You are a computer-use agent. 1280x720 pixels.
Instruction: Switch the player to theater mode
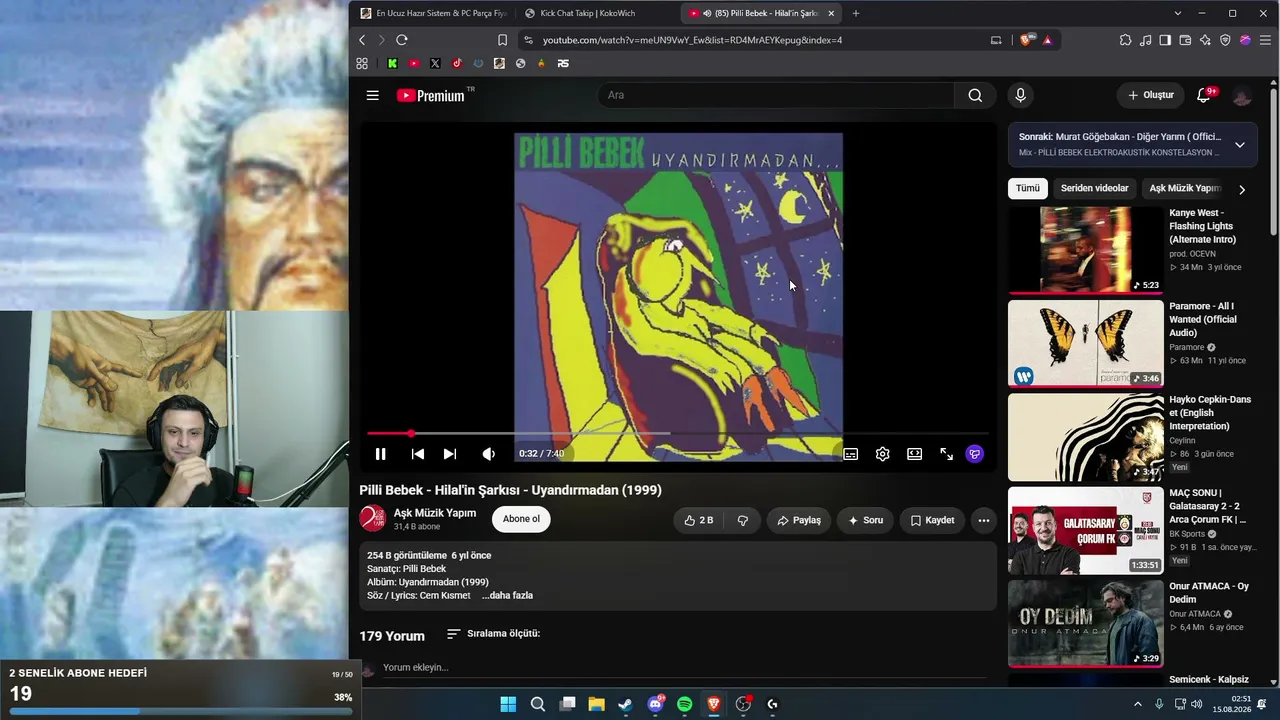click(914, 454)
